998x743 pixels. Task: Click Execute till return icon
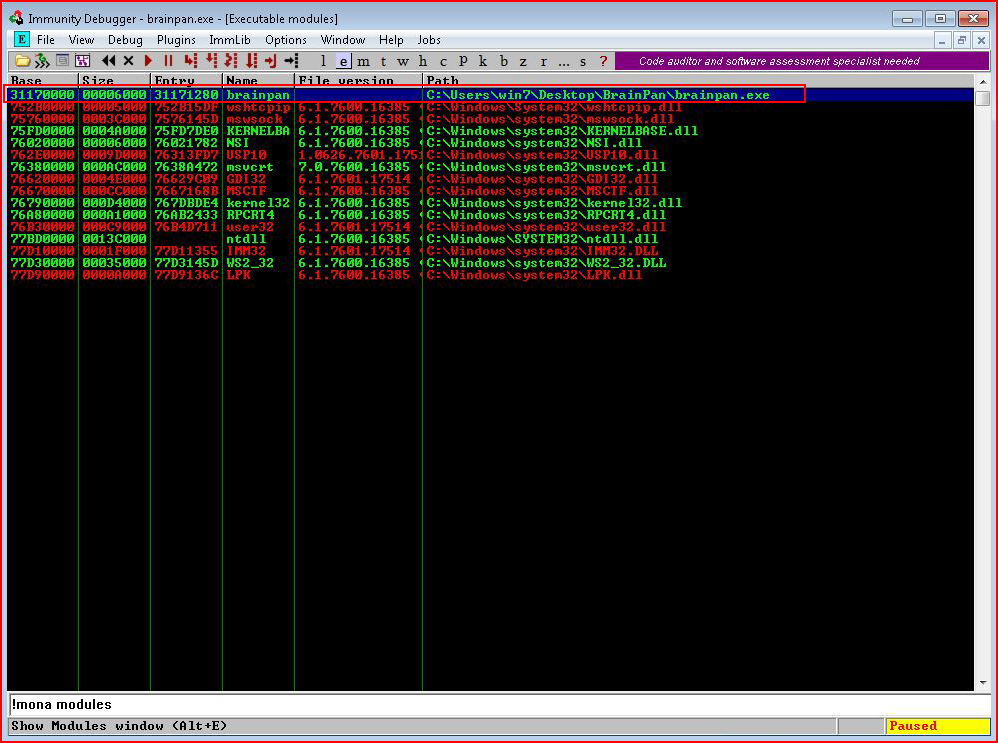point(271,61)
